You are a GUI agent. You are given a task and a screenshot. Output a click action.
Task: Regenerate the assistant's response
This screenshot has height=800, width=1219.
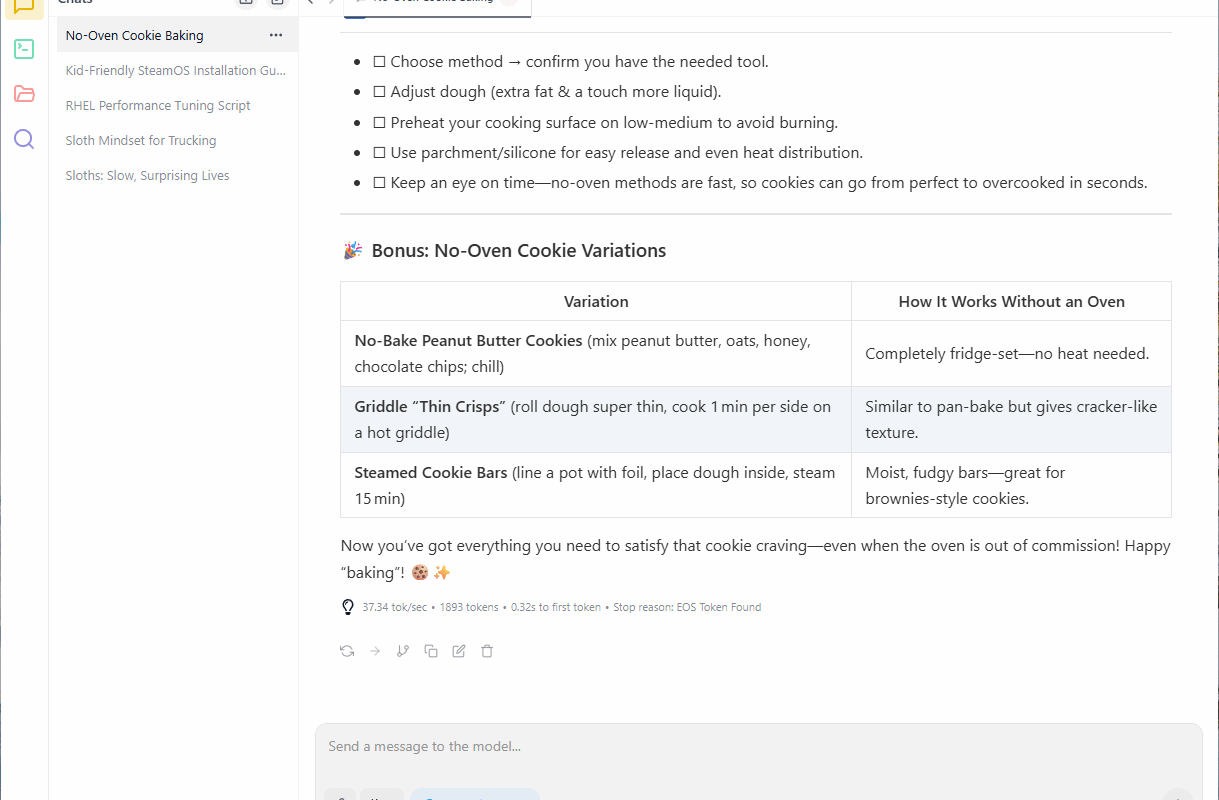(x=347, y=651)
